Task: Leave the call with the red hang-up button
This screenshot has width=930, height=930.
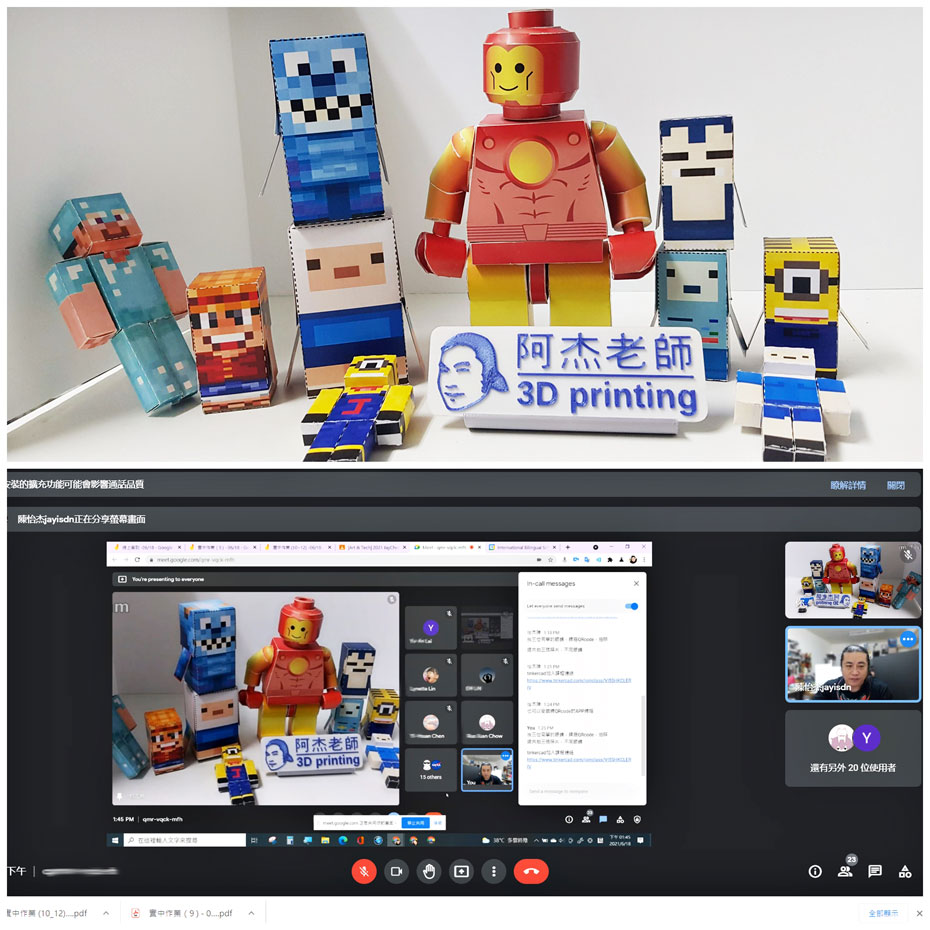Action: pos(531,871)
